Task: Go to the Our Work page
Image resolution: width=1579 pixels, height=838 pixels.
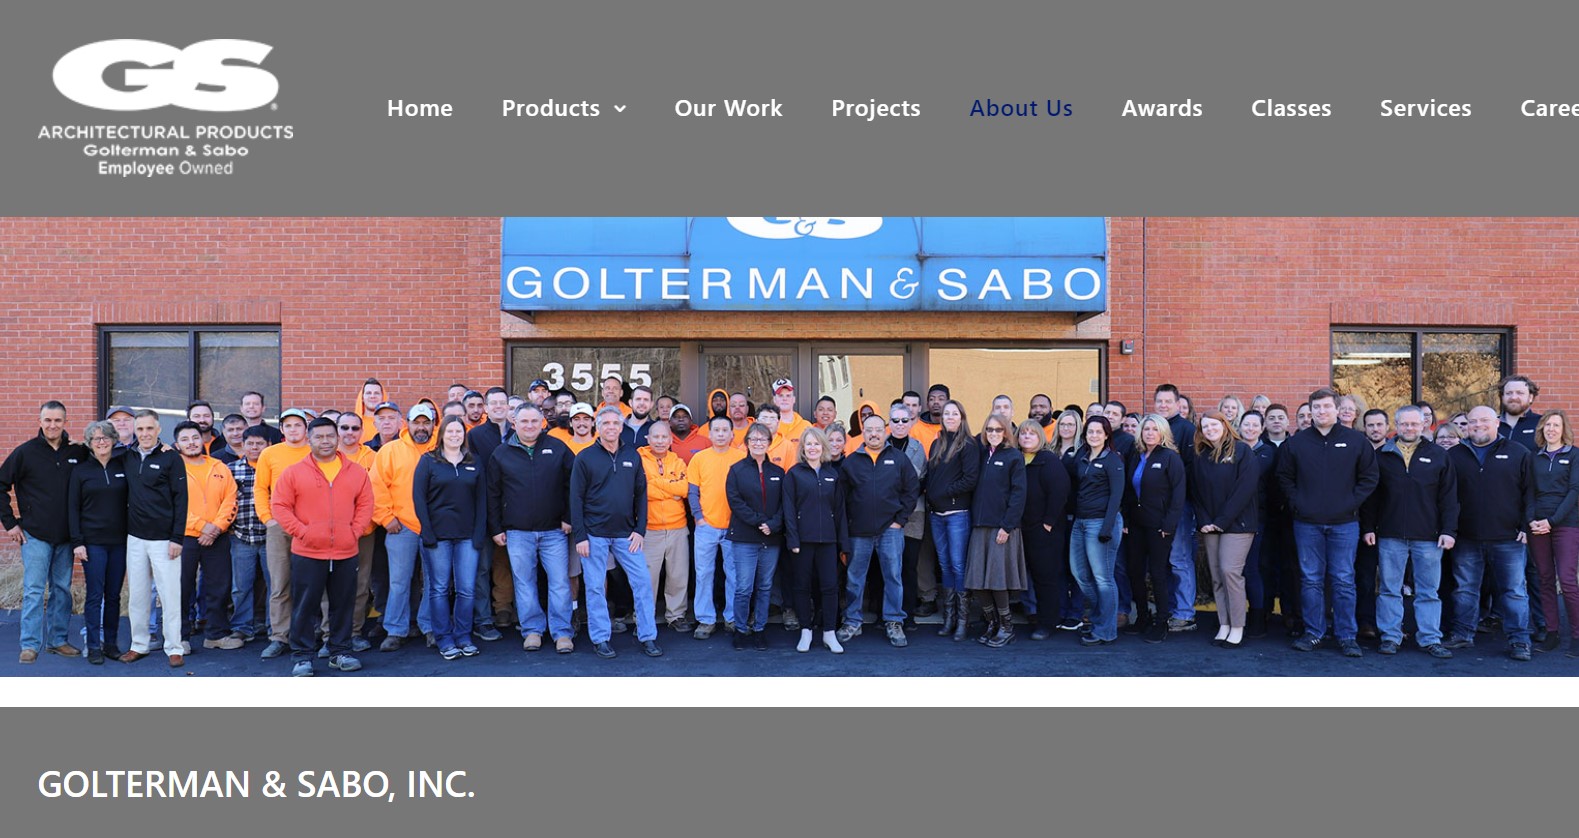Action: click(x=728, y=108)
